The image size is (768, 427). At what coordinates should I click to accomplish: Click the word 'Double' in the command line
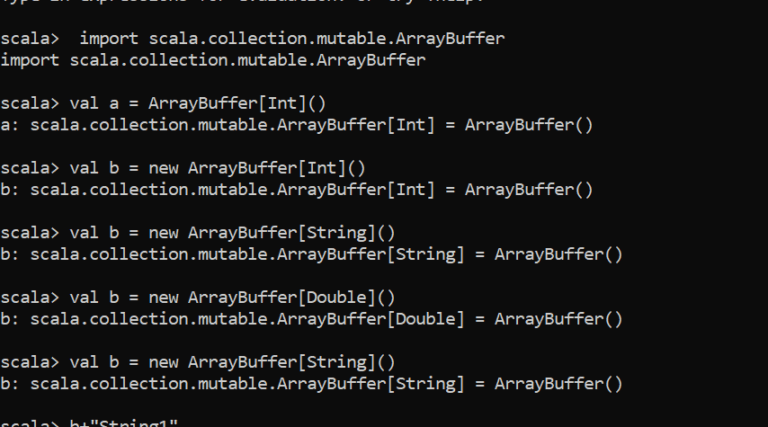click(x=336, y=298)
